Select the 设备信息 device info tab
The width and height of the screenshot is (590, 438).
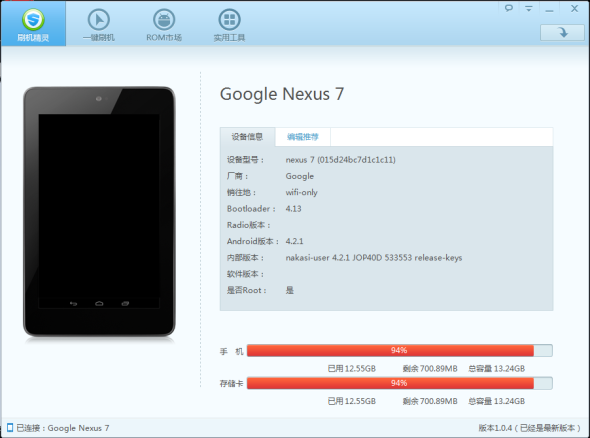click(x=247, y=137)
